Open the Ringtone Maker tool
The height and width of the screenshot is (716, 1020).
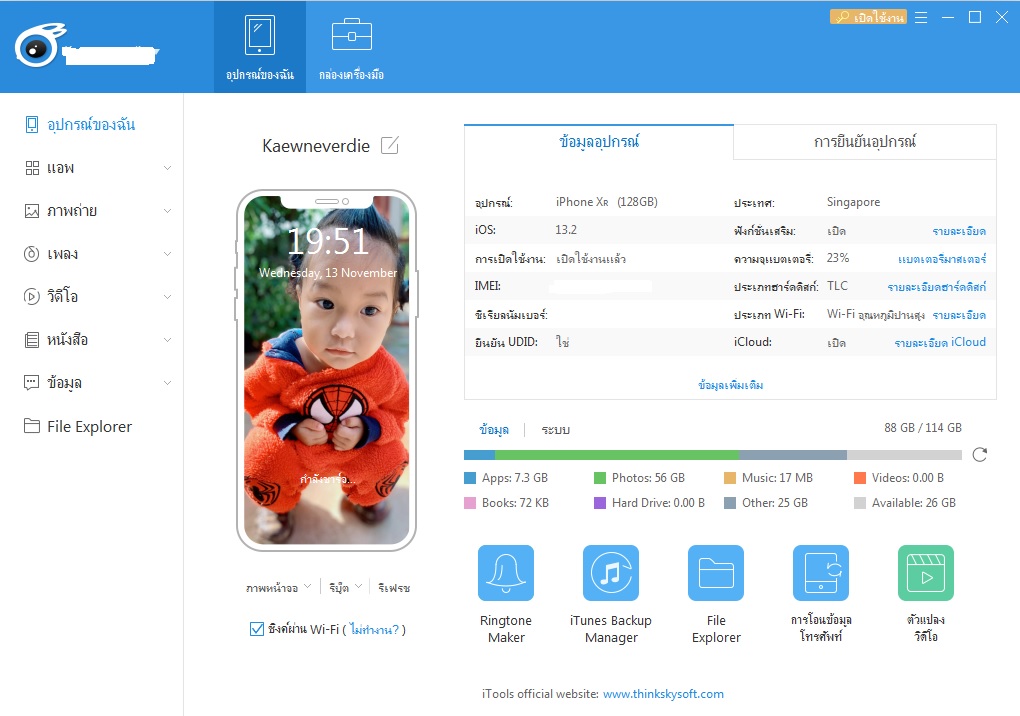click(x=505, y=572)
